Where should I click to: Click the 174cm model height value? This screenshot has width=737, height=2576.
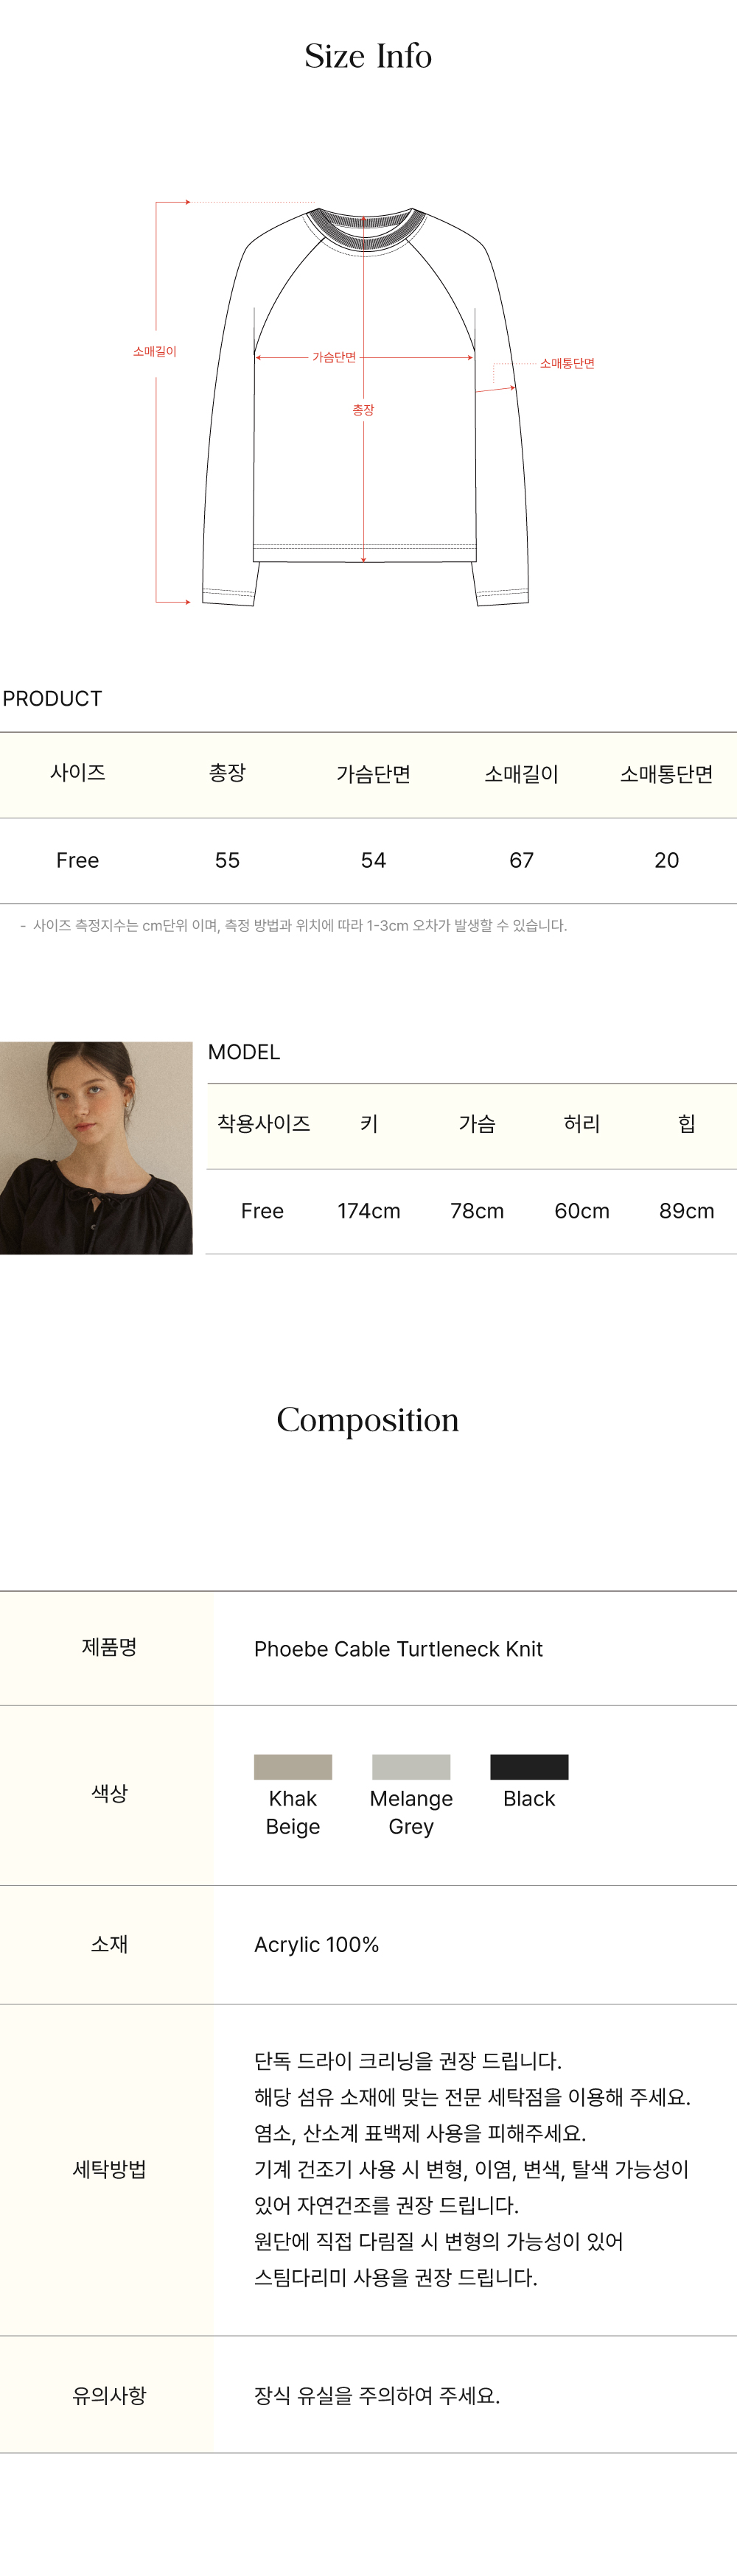coord(369,1211)
